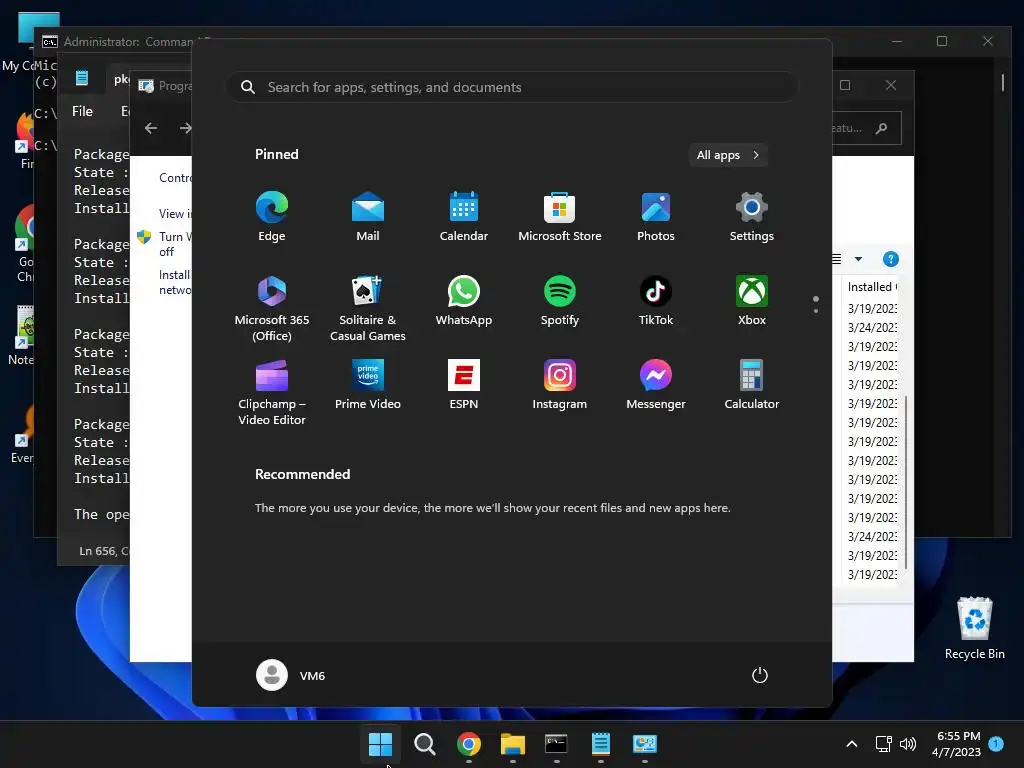This screenshot has width=1024, height=768.
Task: Click first 3/24/2023 date in list
Action: [x=872, y=327]
